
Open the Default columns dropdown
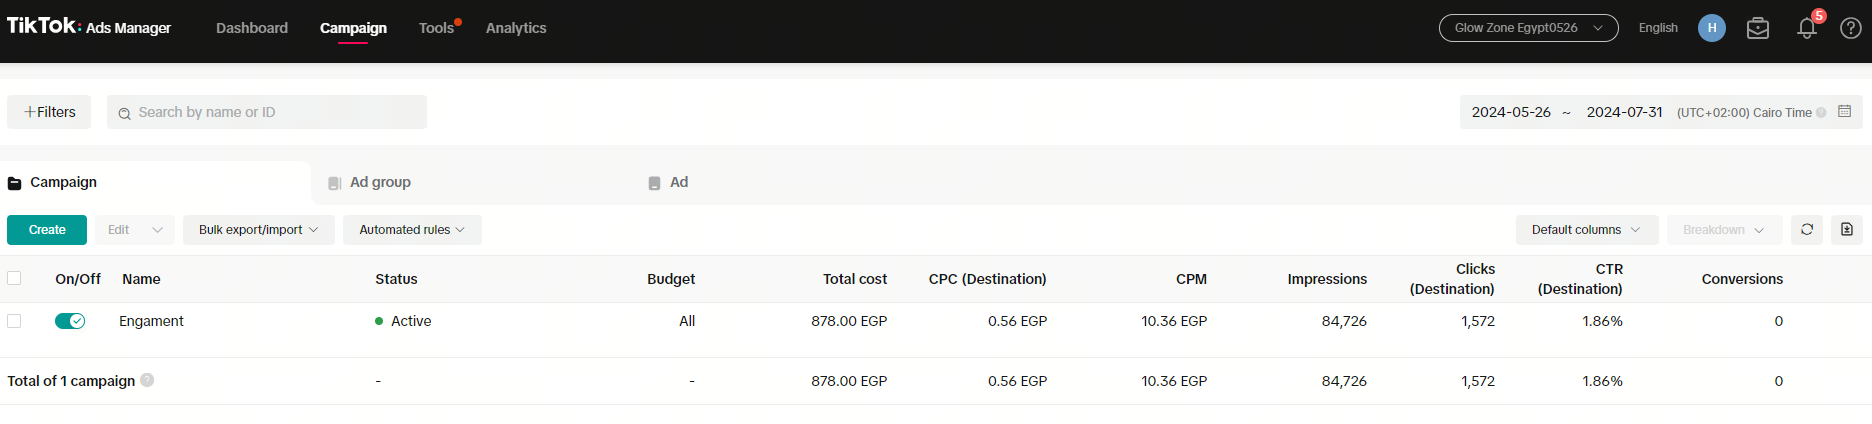point(1586,230)
